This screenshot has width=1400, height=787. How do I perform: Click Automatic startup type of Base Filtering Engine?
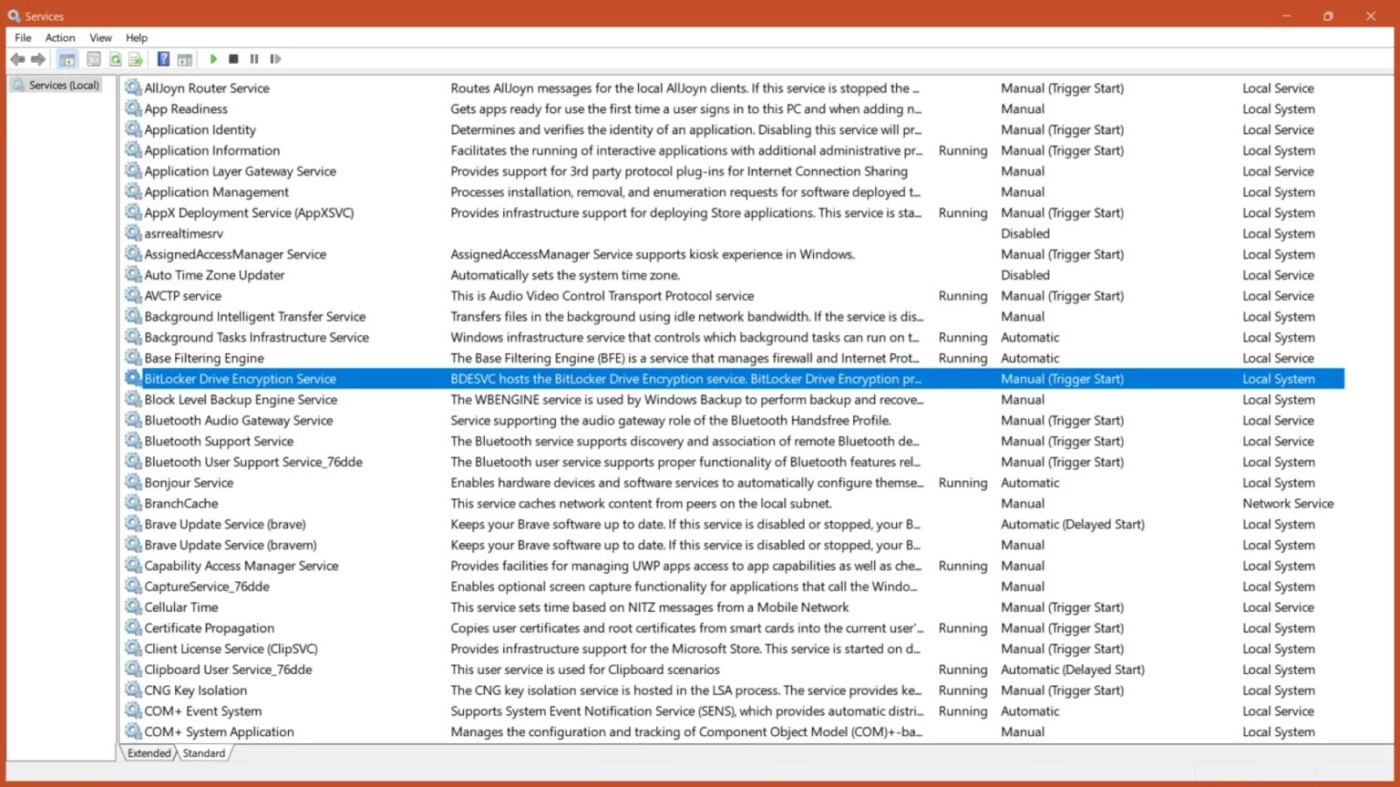pos(1030,358)
